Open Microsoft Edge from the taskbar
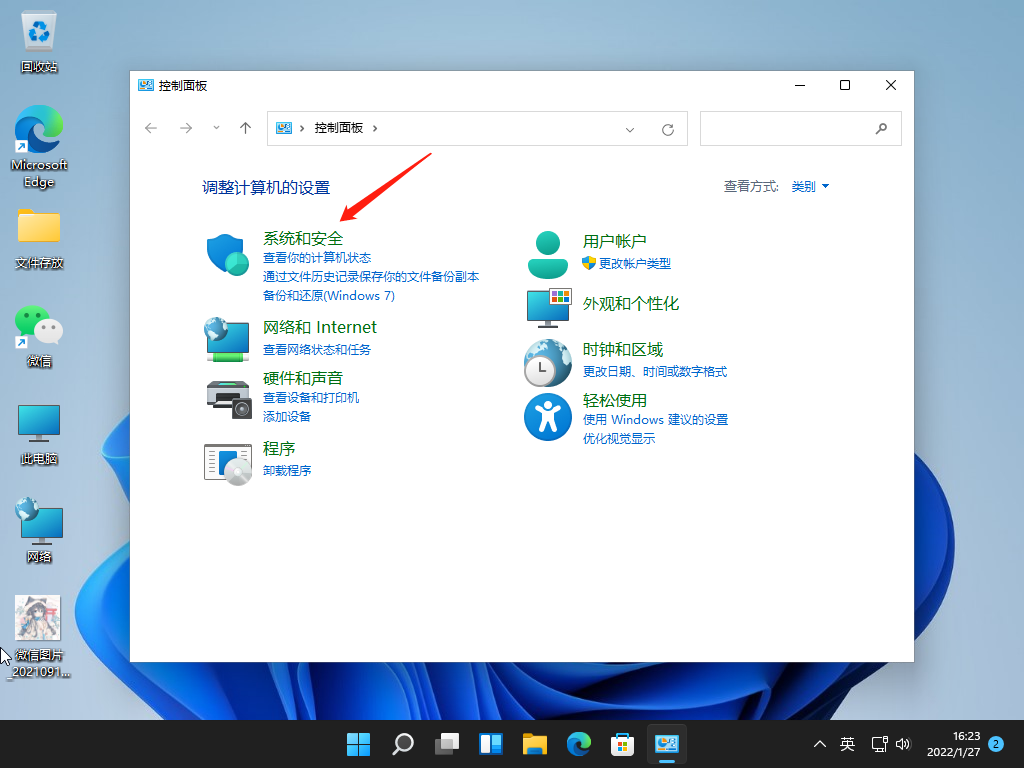 click(x=579, y=744)
